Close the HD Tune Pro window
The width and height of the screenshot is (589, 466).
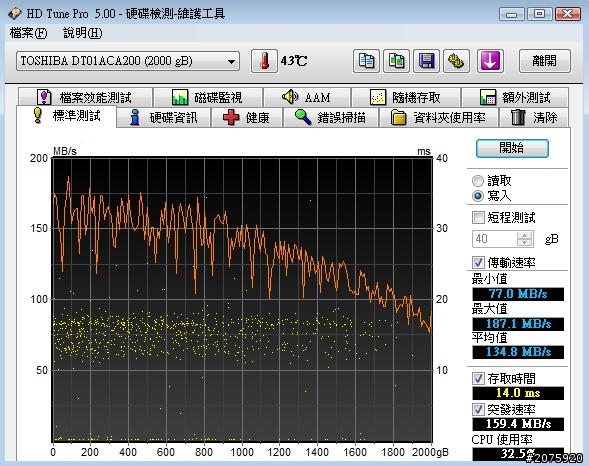pos(568,14)
